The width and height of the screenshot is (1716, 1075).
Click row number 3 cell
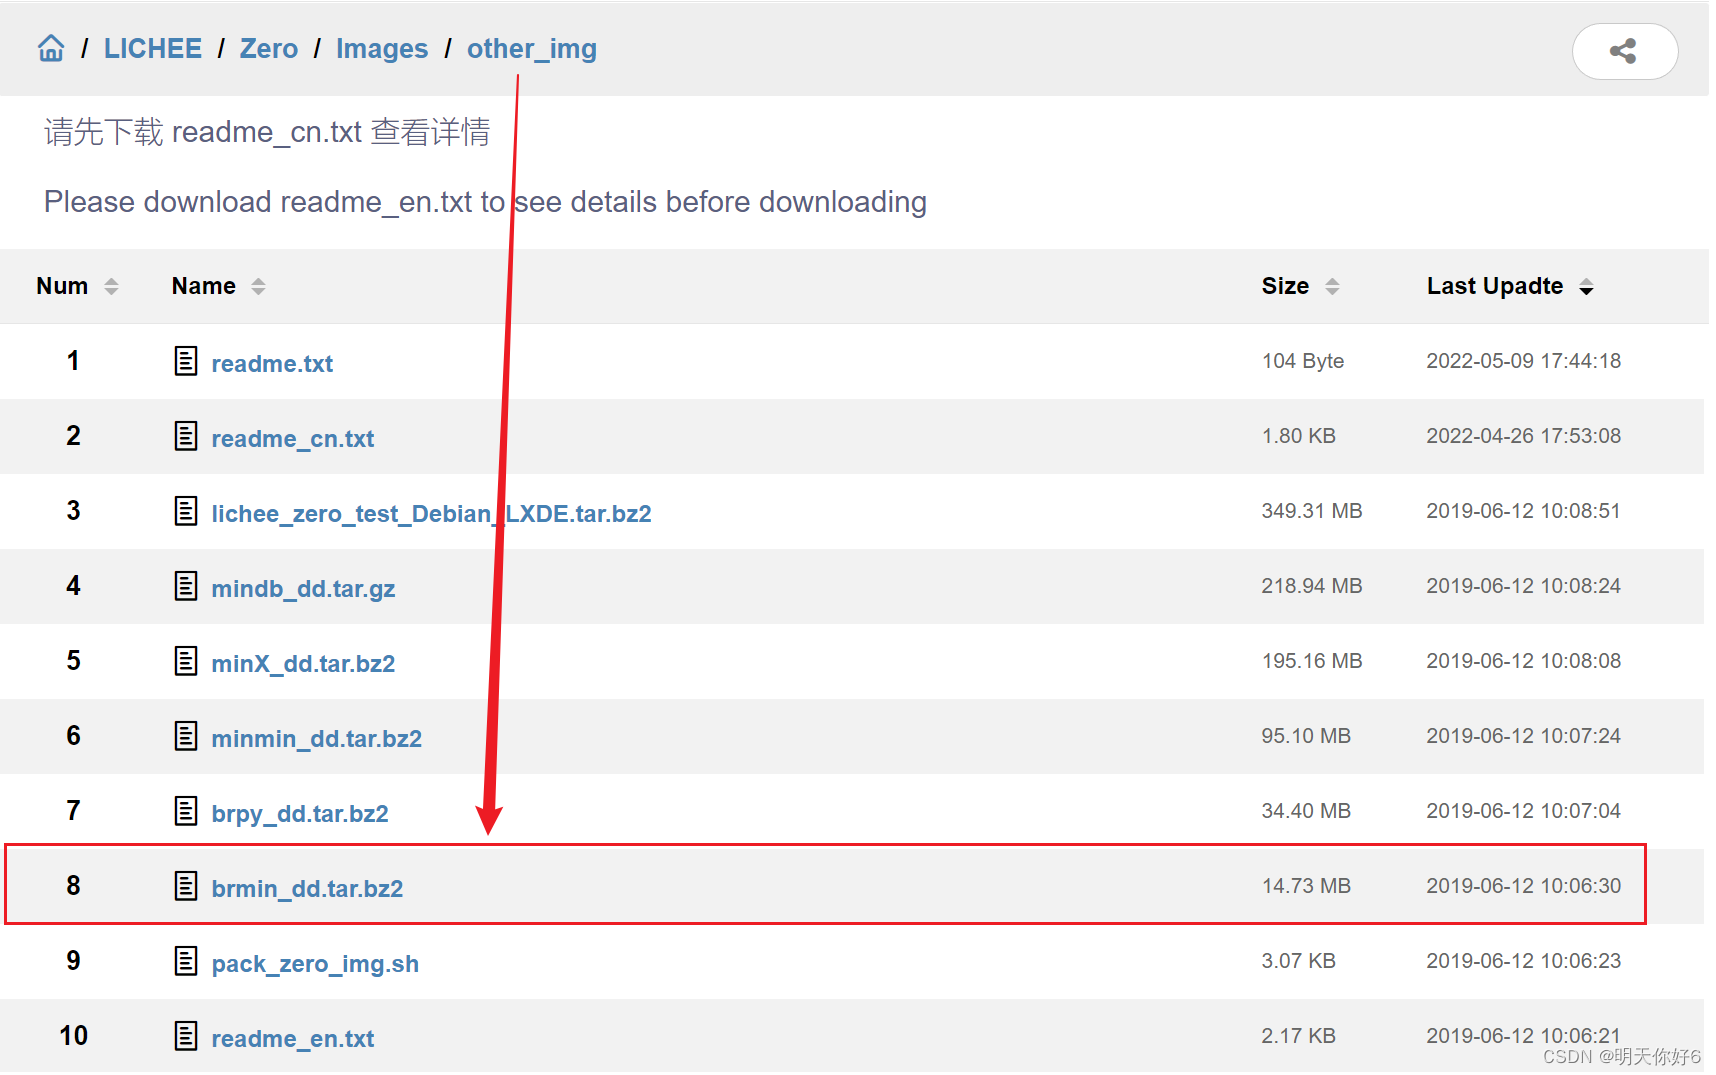tap(73, 511)
